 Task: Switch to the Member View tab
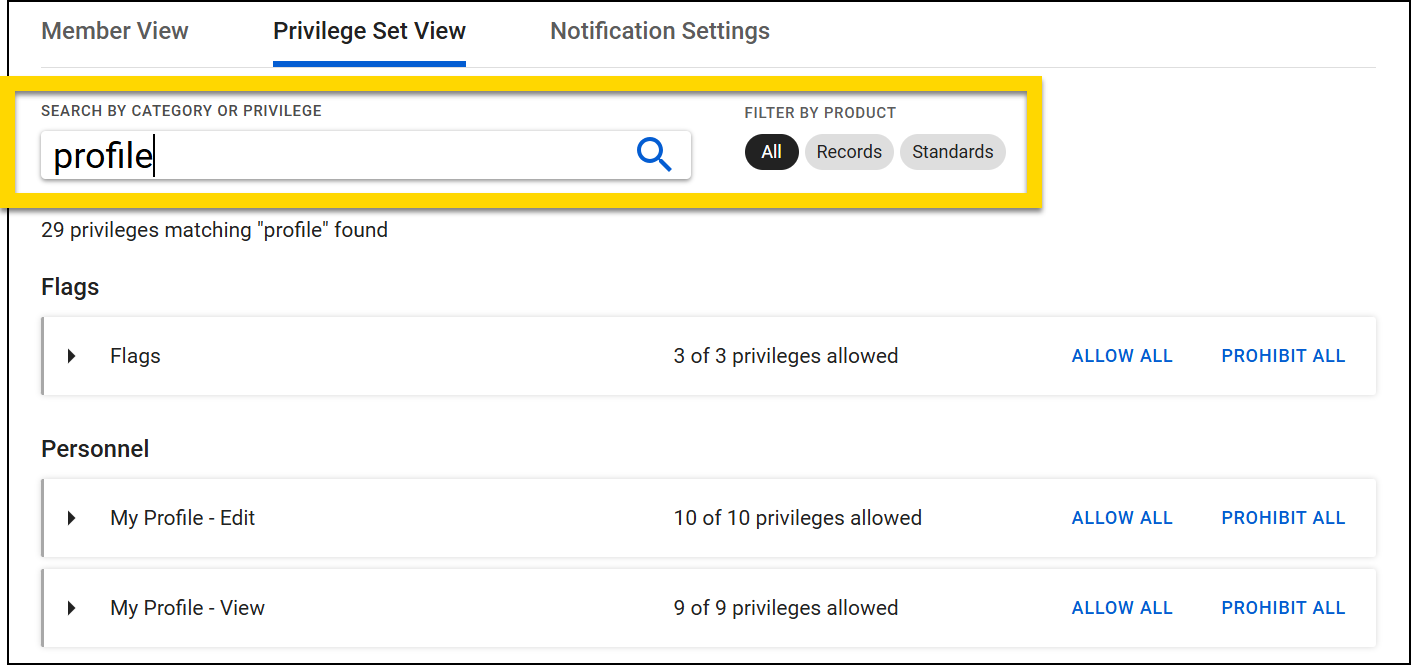(x=114, y=31)
